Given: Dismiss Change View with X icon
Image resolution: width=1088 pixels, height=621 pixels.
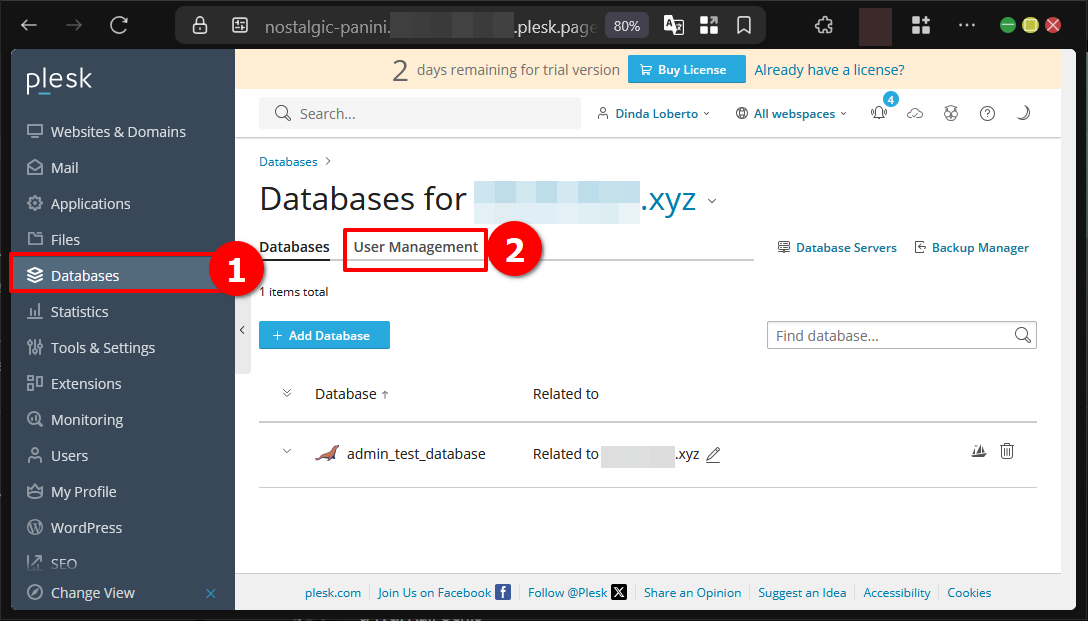Looking at the screenshot, I should click(211, 593).
